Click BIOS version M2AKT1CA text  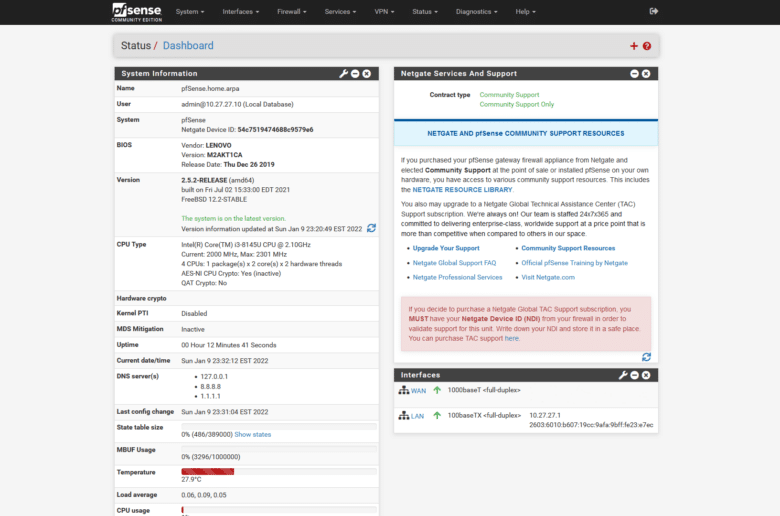(x=224, y=155)
